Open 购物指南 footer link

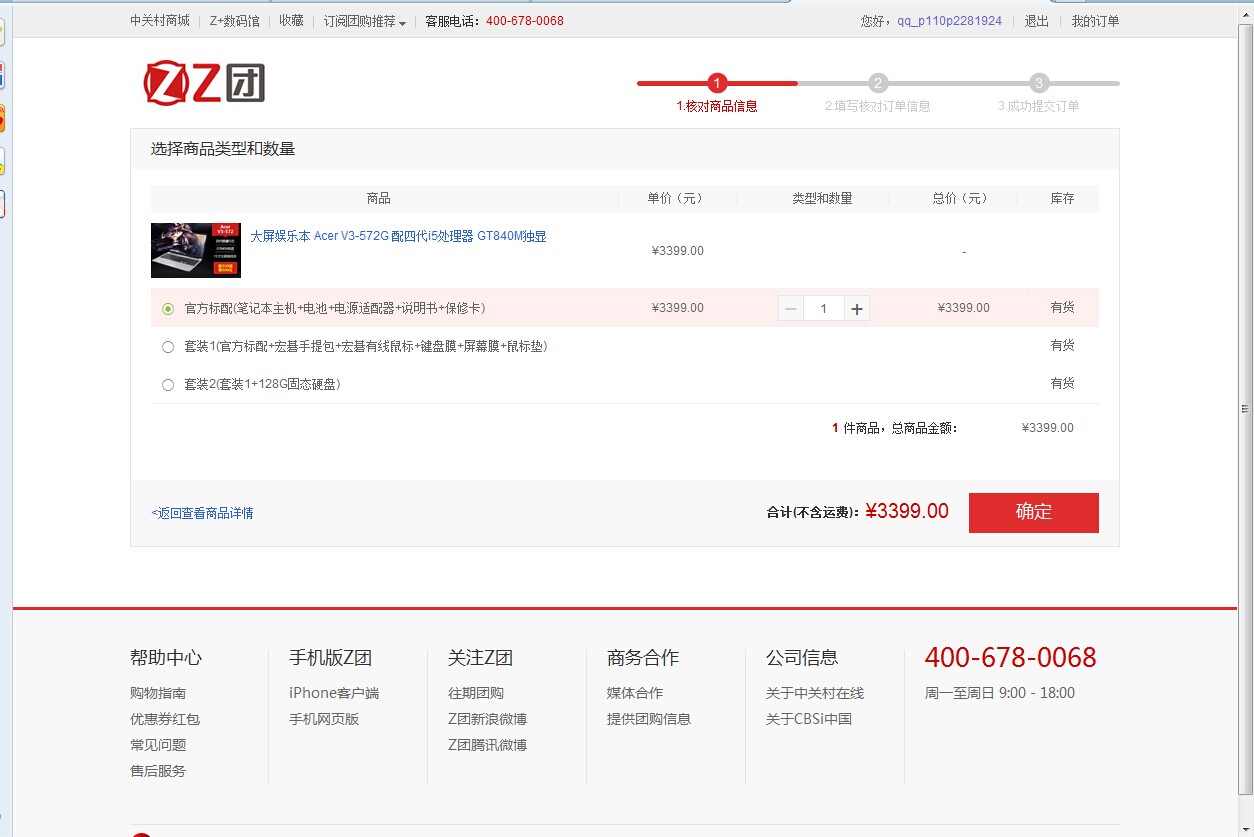pos(158,693)
